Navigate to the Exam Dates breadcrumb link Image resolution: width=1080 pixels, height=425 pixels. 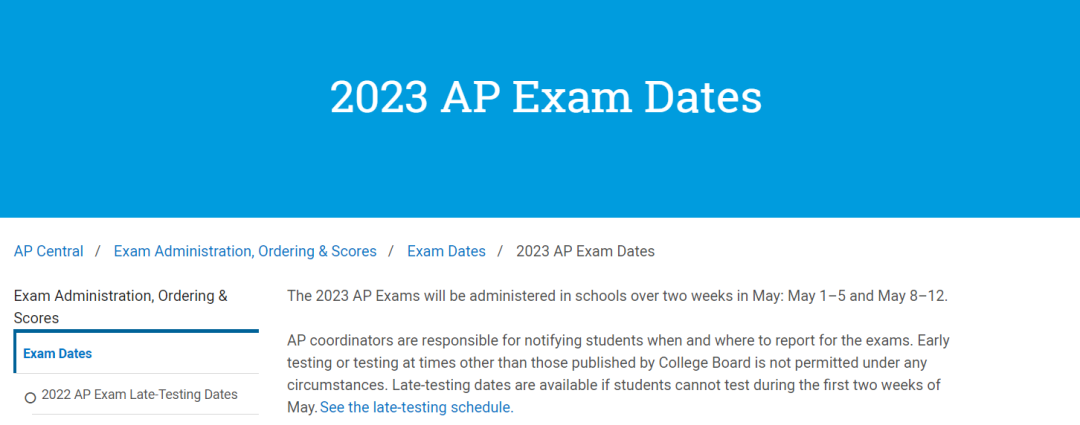(446, 251)
